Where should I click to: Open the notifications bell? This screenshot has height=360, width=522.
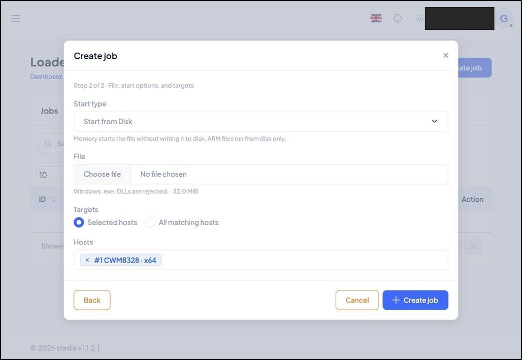[x=398, y=18]
